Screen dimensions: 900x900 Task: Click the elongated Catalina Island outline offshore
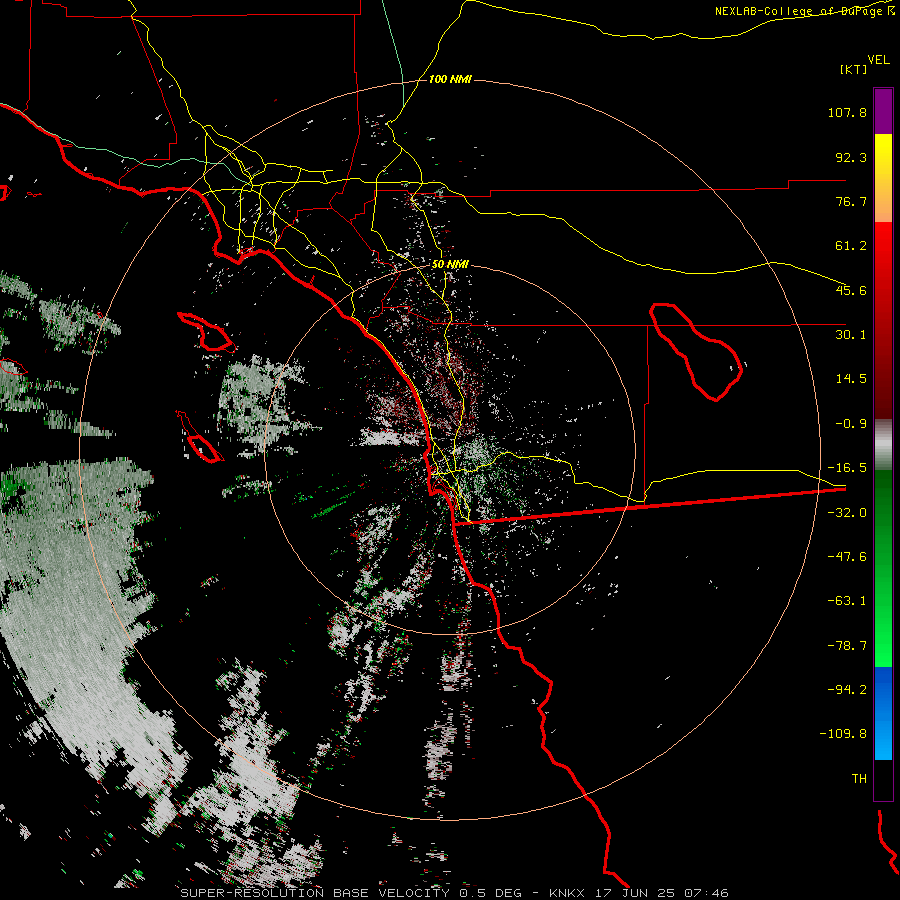(x=207, y=332)
